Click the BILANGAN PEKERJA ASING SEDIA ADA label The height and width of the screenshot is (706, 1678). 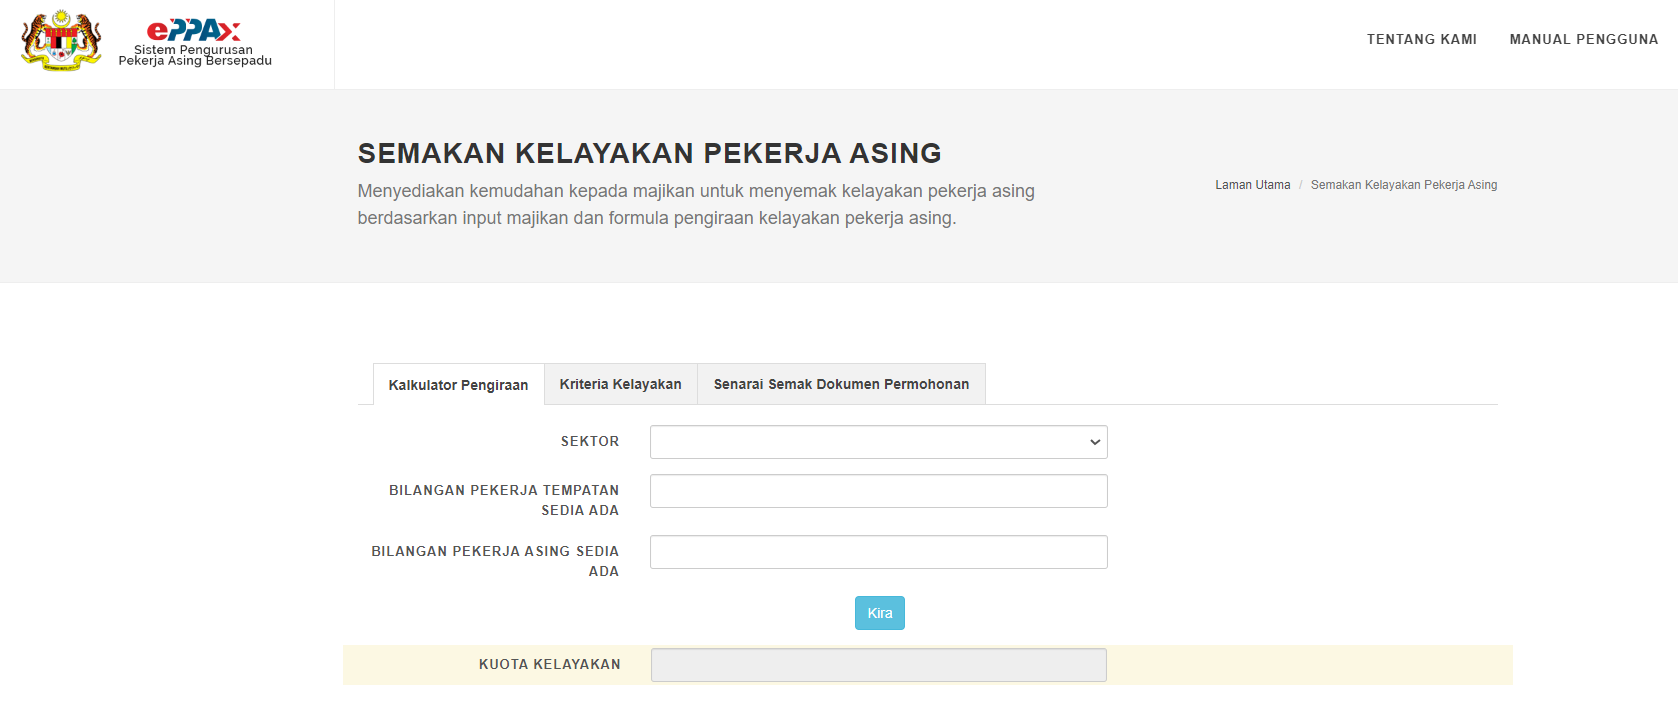tap(495, 561)
